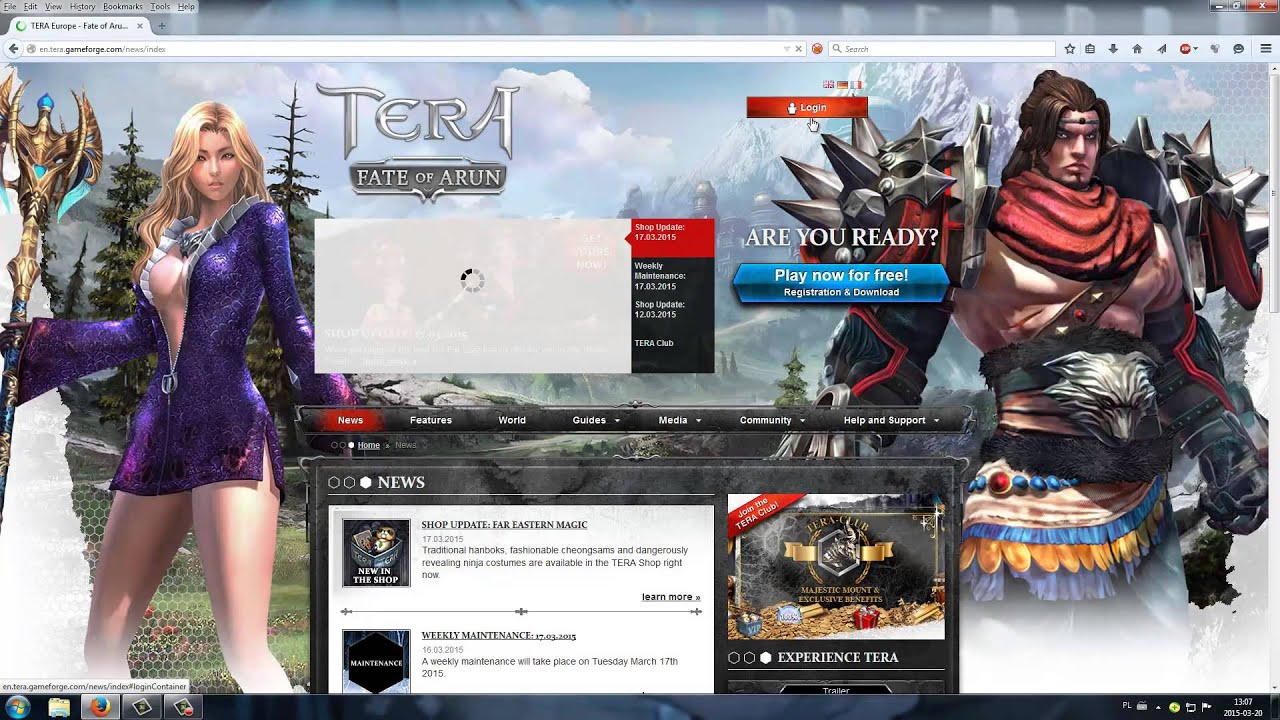Image resolution: width=1280 pixels, height=720 pixels.
Task: Open the History menu
Action: pos(83,6)
